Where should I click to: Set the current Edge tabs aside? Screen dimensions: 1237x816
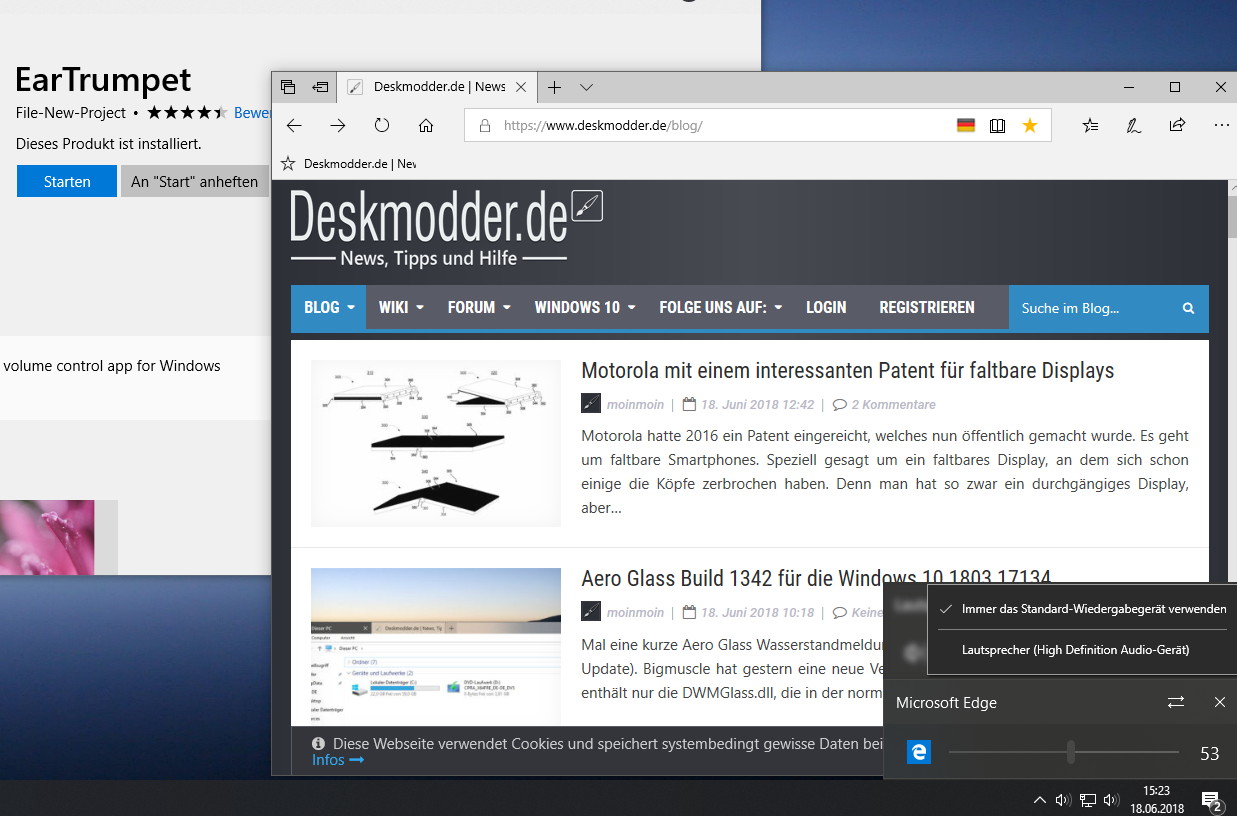pyautogui.click(x=320, y=87)
